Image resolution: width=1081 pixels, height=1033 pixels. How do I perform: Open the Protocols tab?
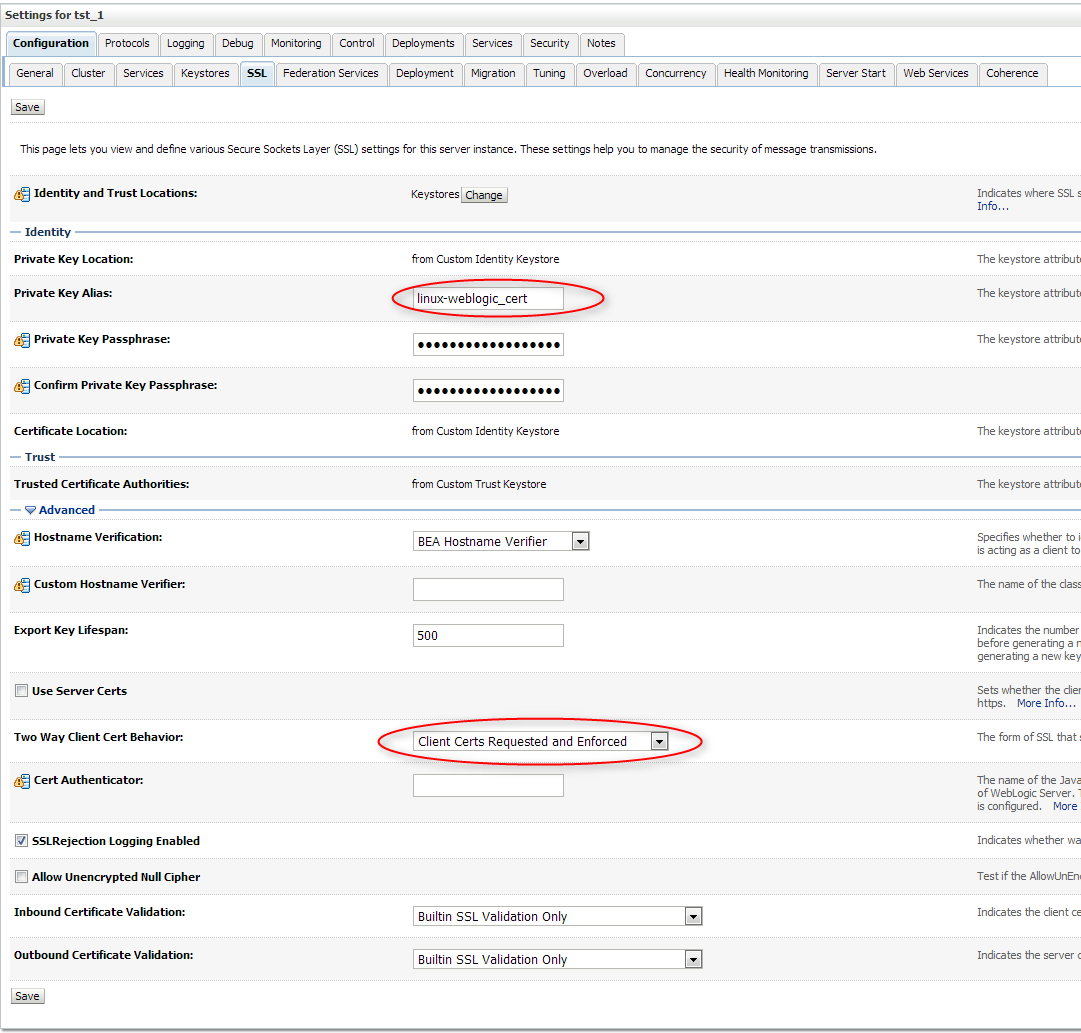128,44
